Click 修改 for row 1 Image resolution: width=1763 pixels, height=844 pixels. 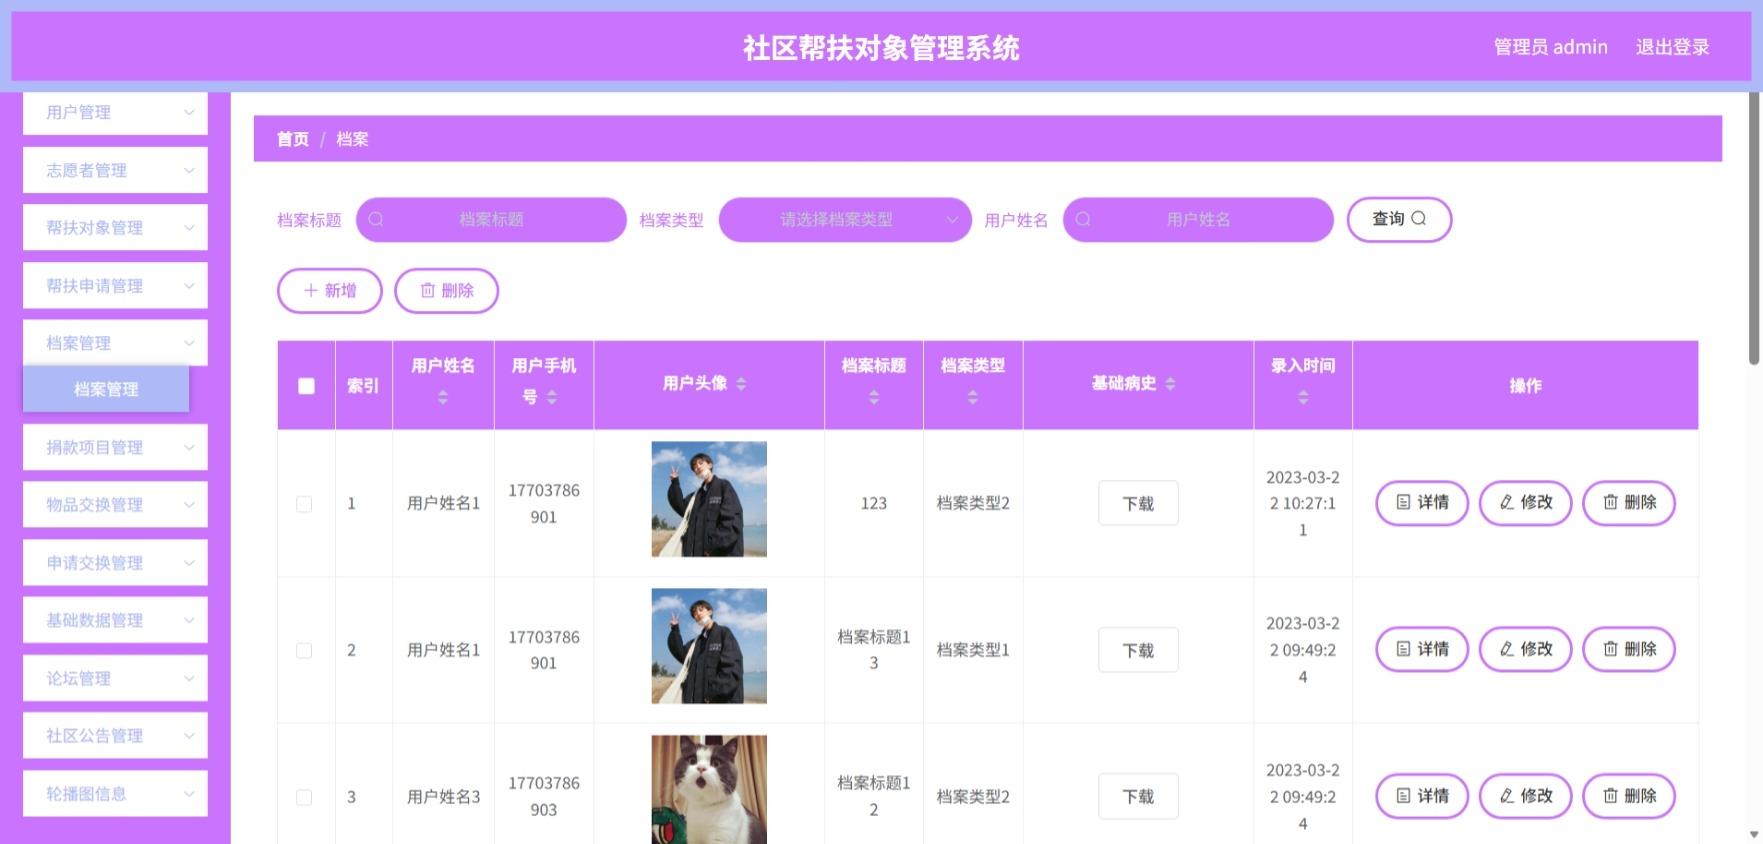click(1525, 502)
